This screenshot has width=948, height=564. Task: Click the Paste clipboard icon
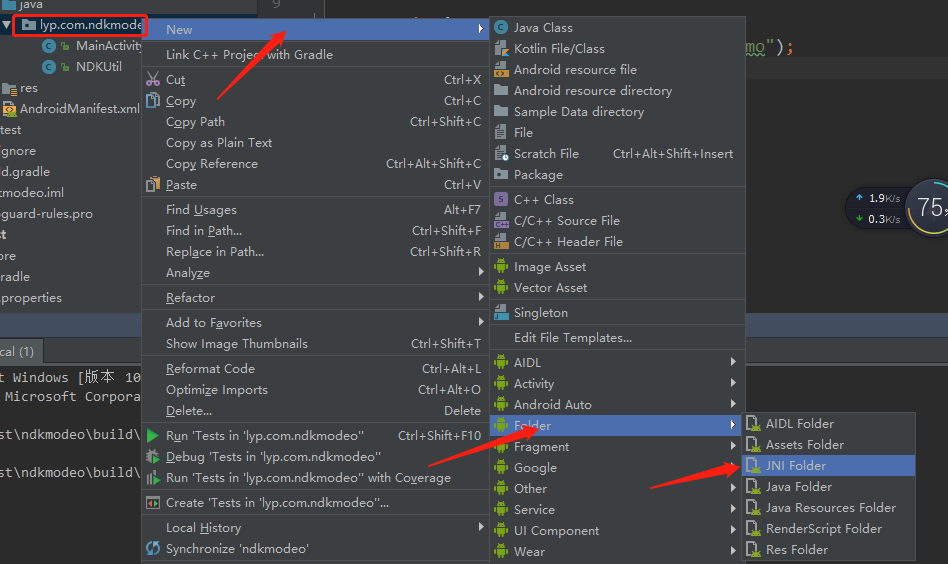153,184
